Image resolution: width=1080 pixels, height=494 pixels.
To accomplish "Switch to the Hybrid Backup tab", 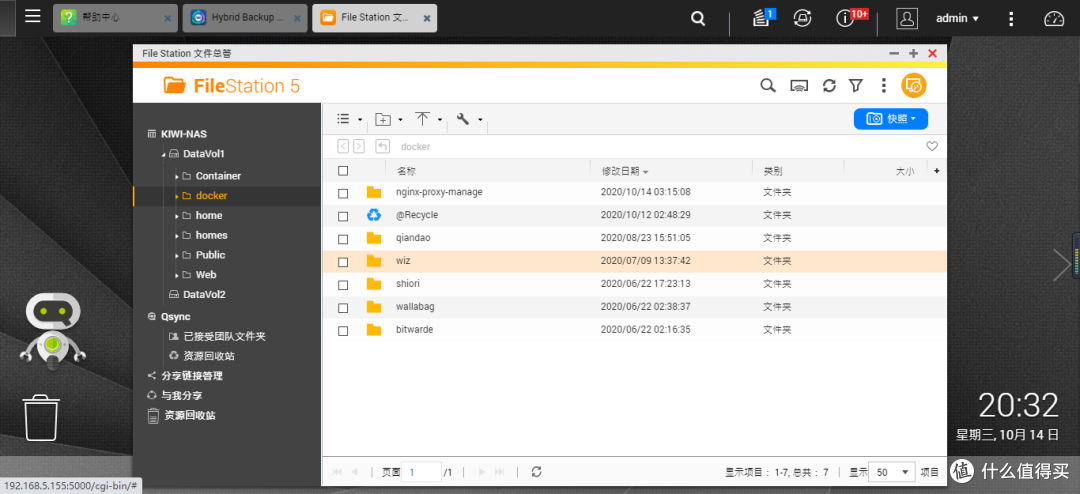I will [245, 18].
